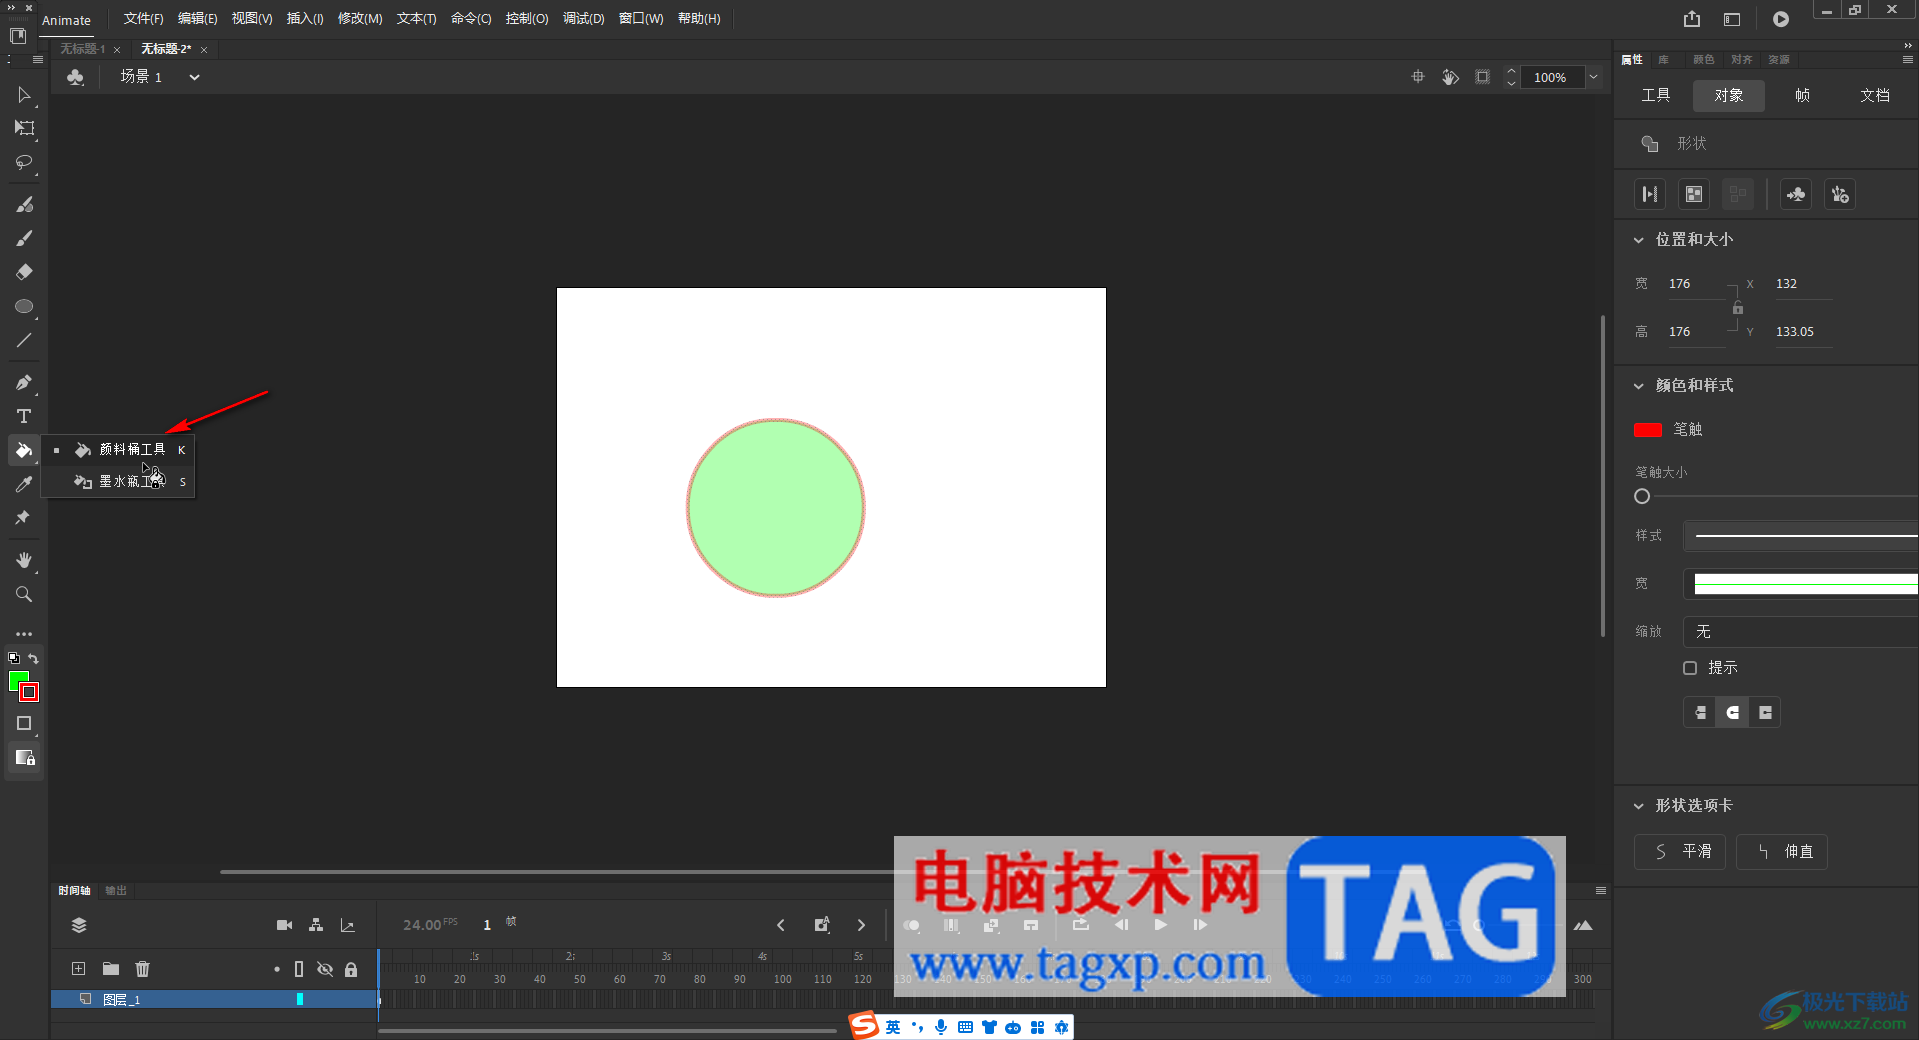The height and width of the screenshot is (1040, 1919).
Task: Toggle outline color of 图层_1
Action: point(300,999)
